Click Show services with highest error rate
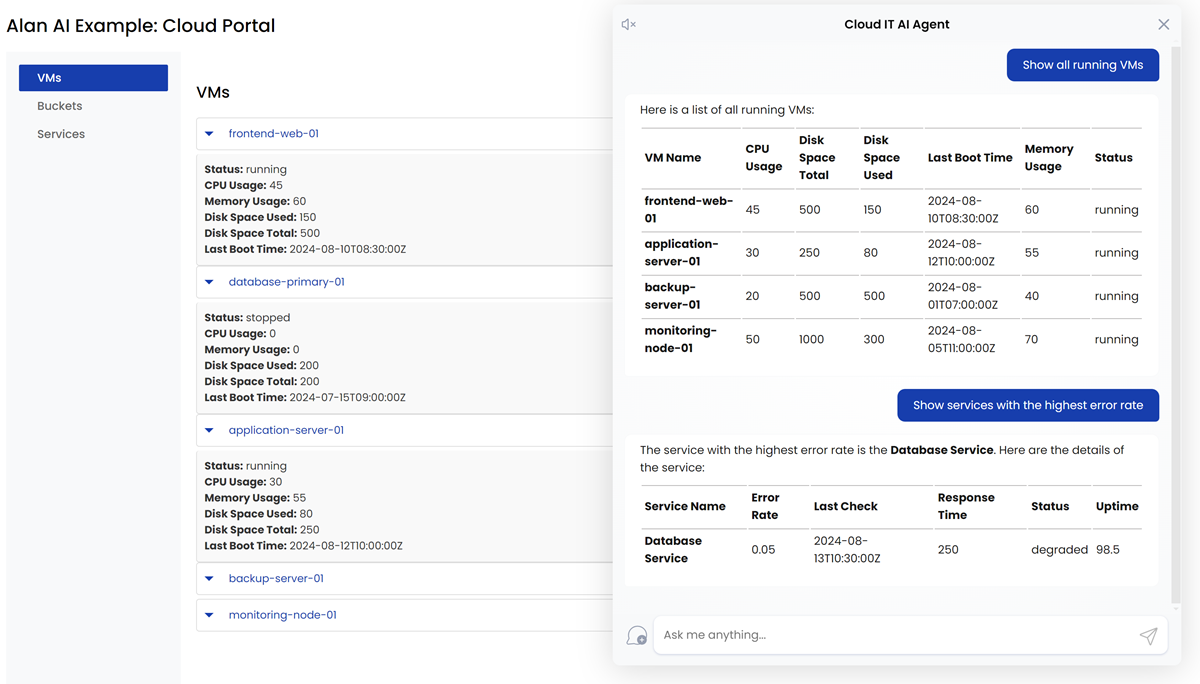This screenshot has height=684, width=1200. (1027, 405)
